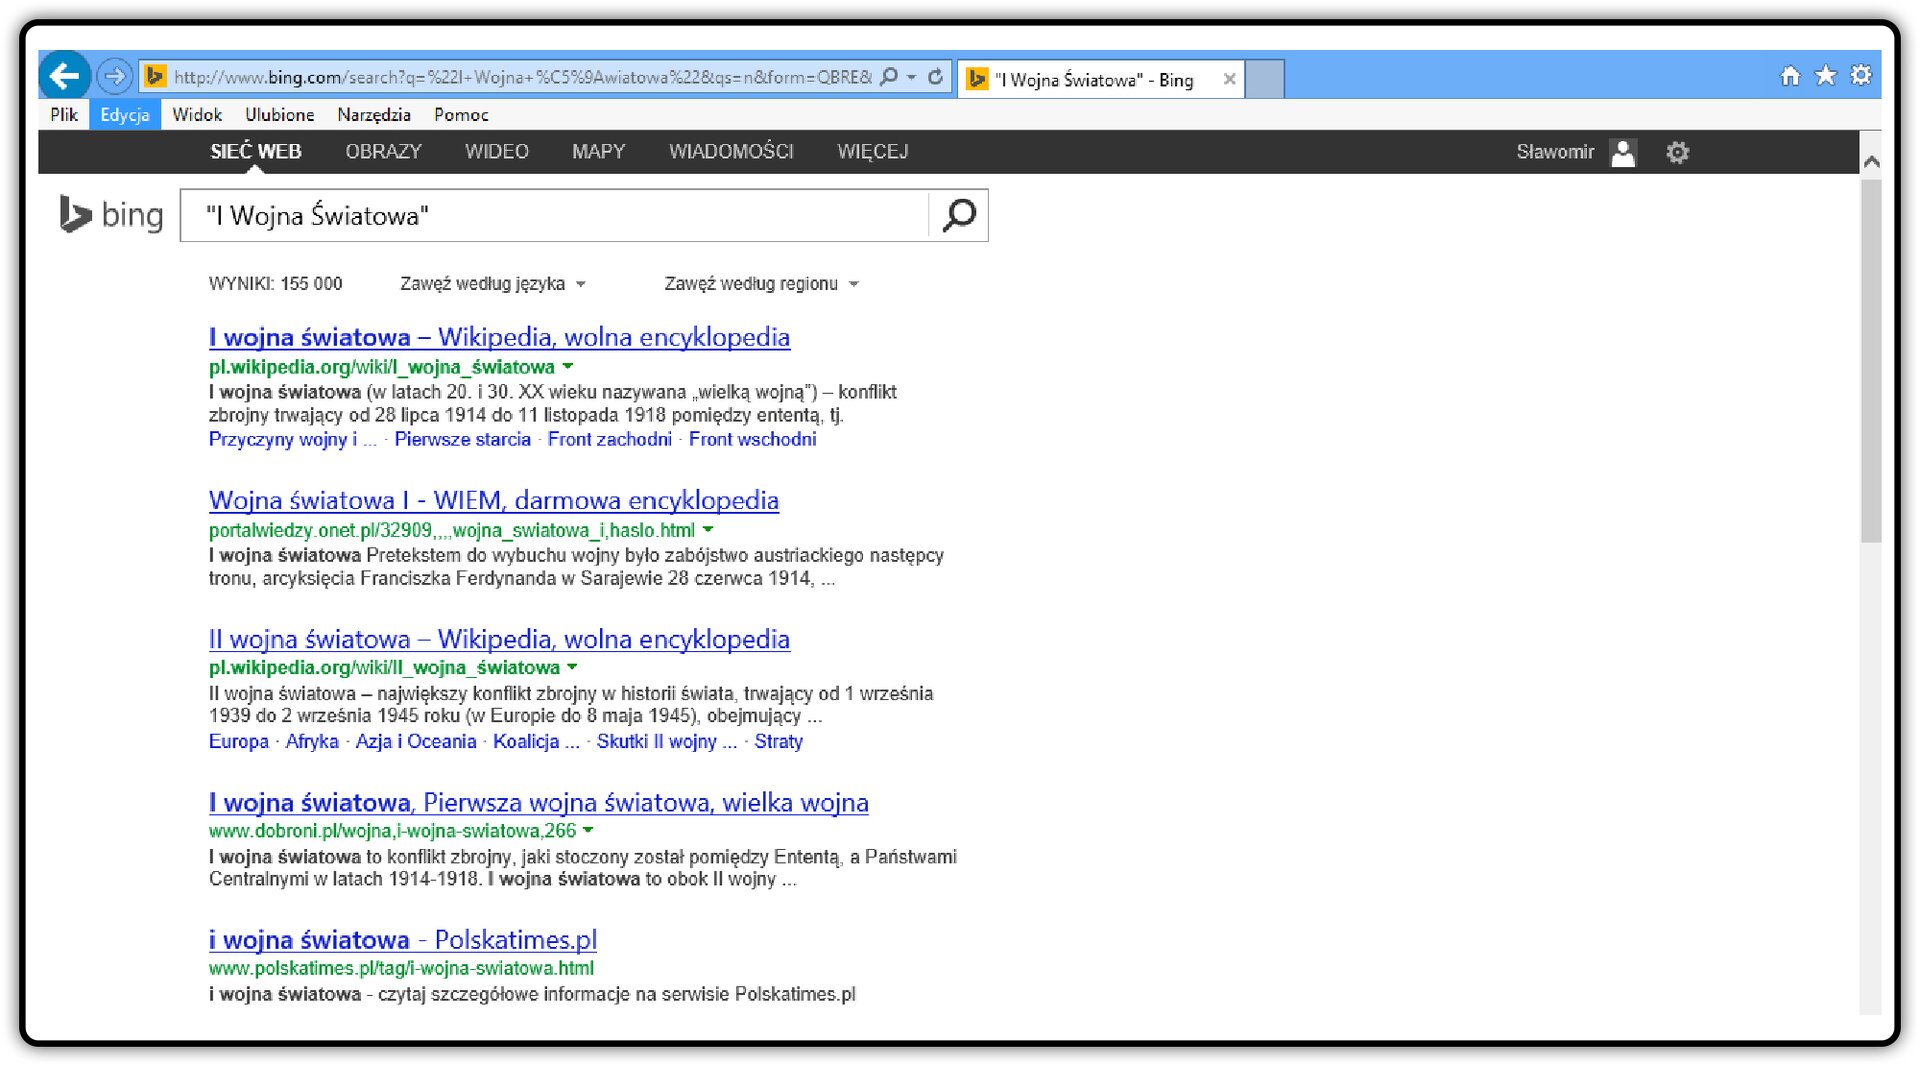The width and height of the screenshot is (1920, 1066).
Task: Open Pierwsze starcia sublink
Action: point(462,439)
